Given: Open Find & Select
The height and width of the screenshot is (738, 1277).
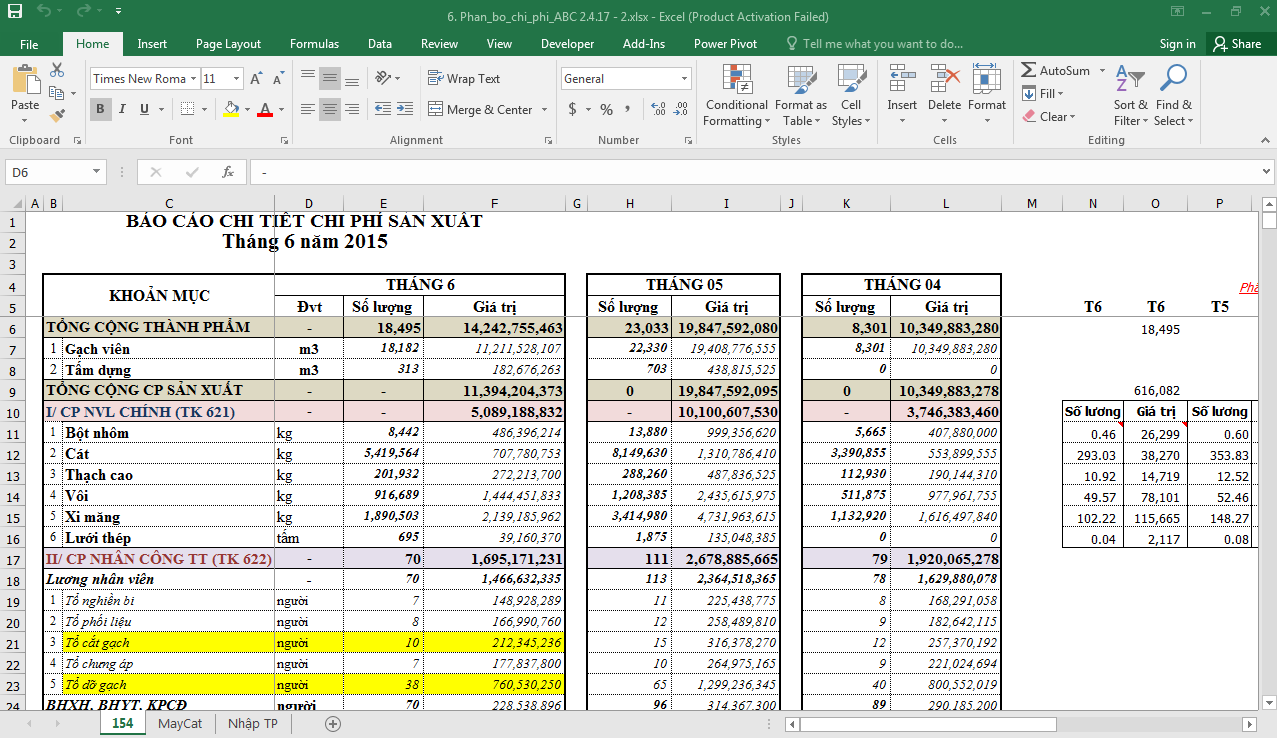Looking at the screenshot, I should click(1173, 96).
